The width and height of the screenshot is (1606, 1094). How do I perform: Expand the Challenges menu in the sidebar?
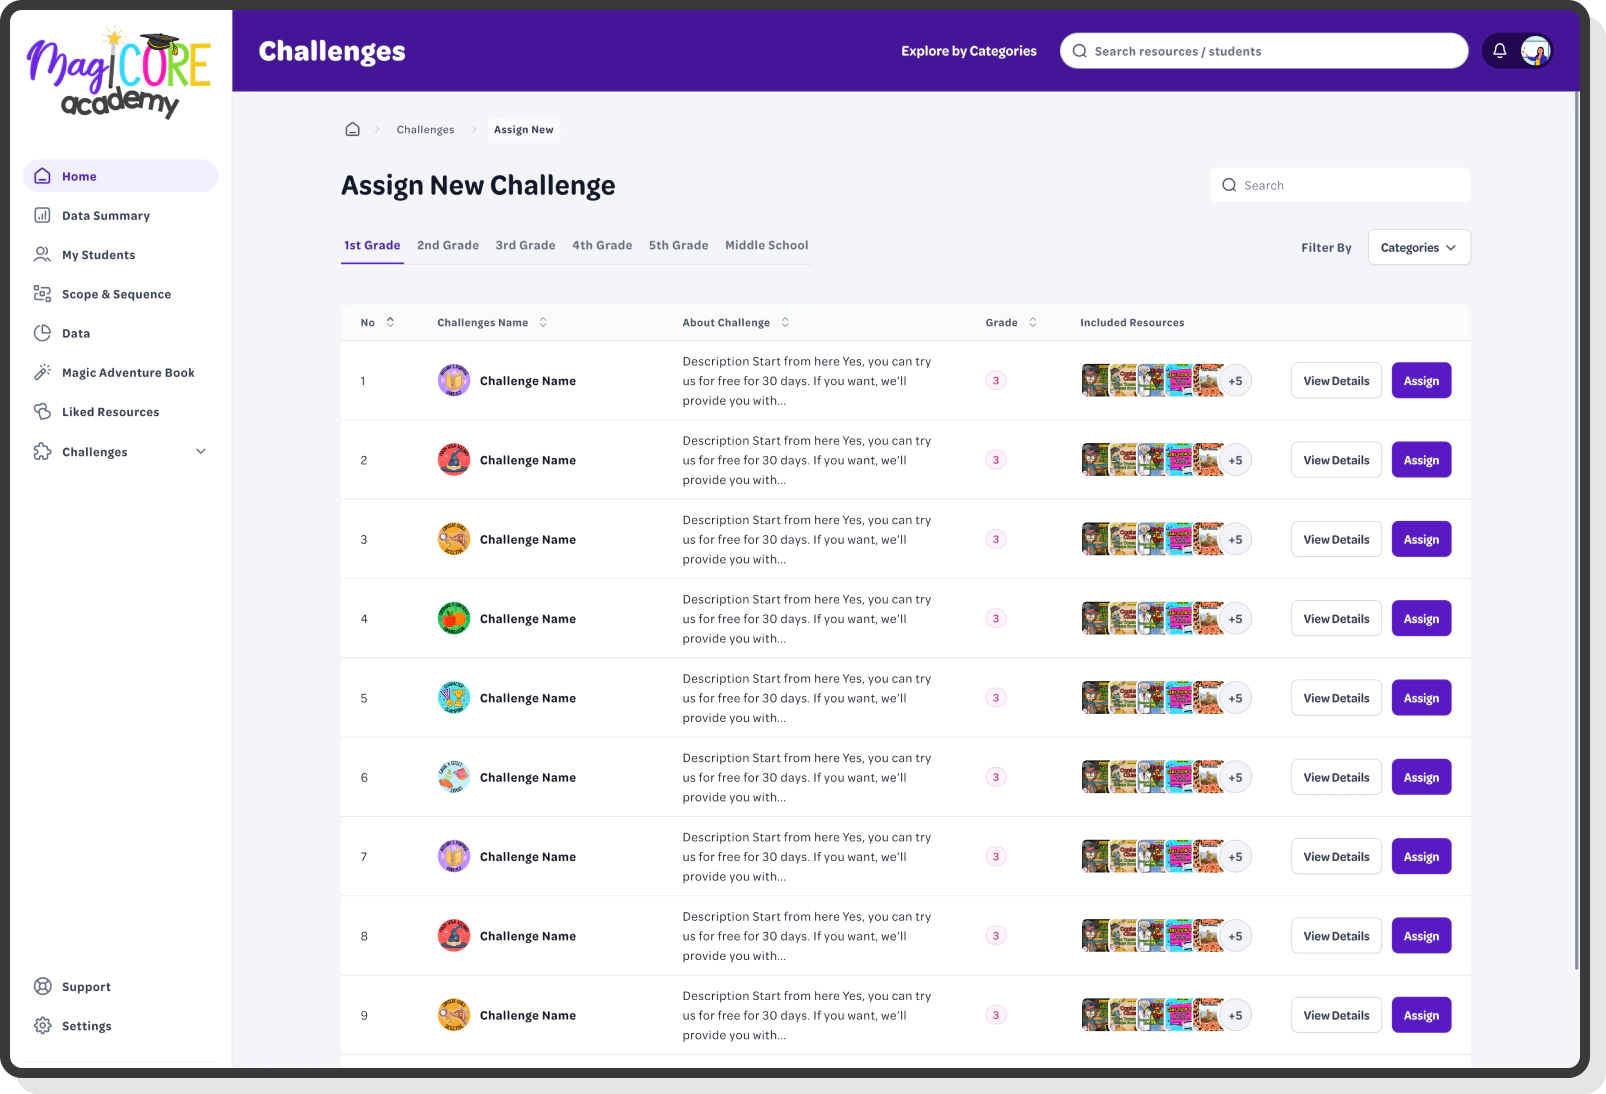(202, 451)
